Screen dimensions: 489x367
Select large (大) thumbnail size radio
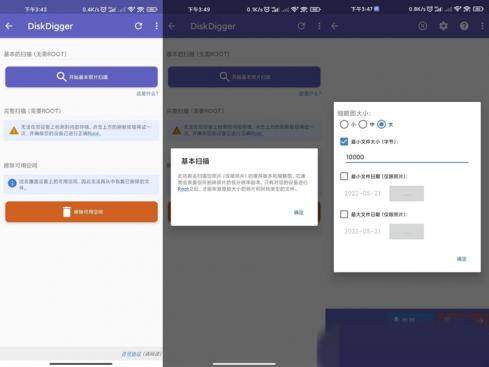381,124
